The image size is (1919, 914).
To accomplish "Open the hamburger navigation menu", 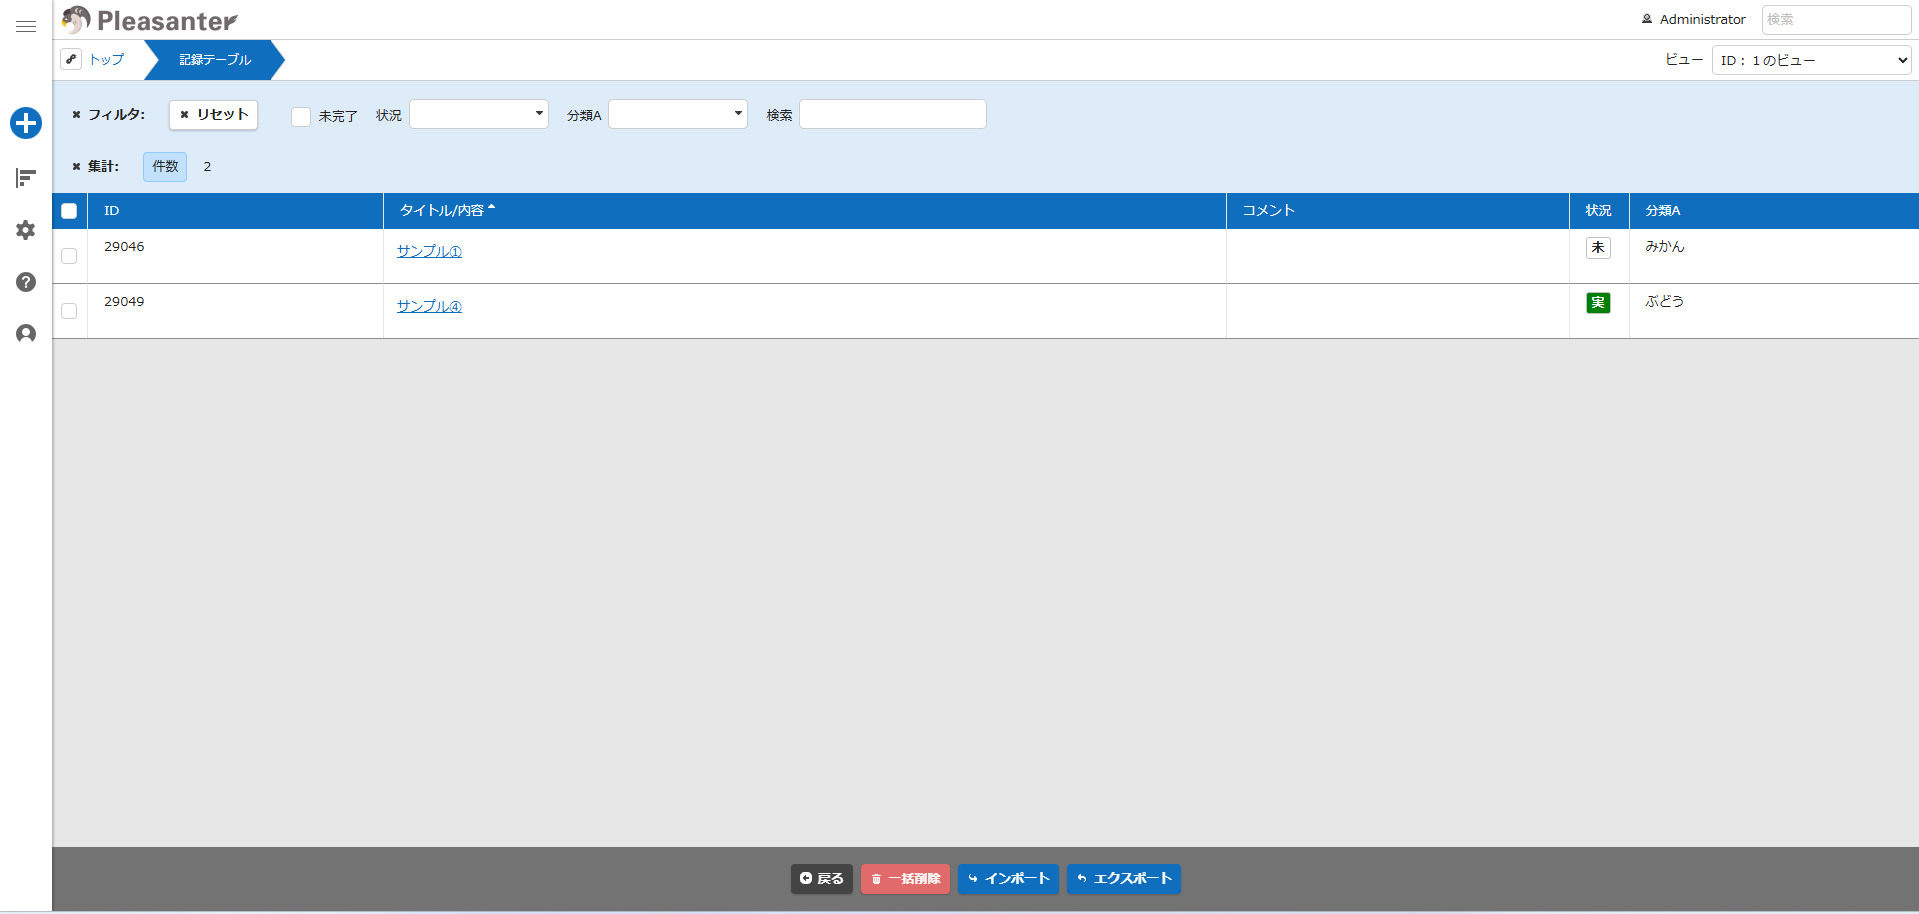I will pyautogui.click(x=26, y=26).
